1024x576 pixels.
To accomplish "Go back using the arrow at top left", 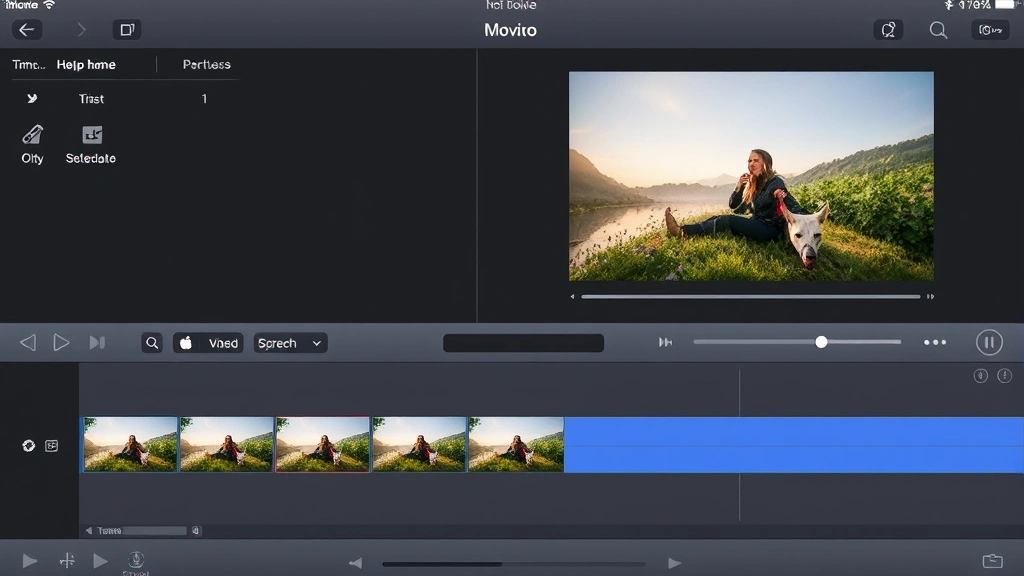I will point(27,30).
